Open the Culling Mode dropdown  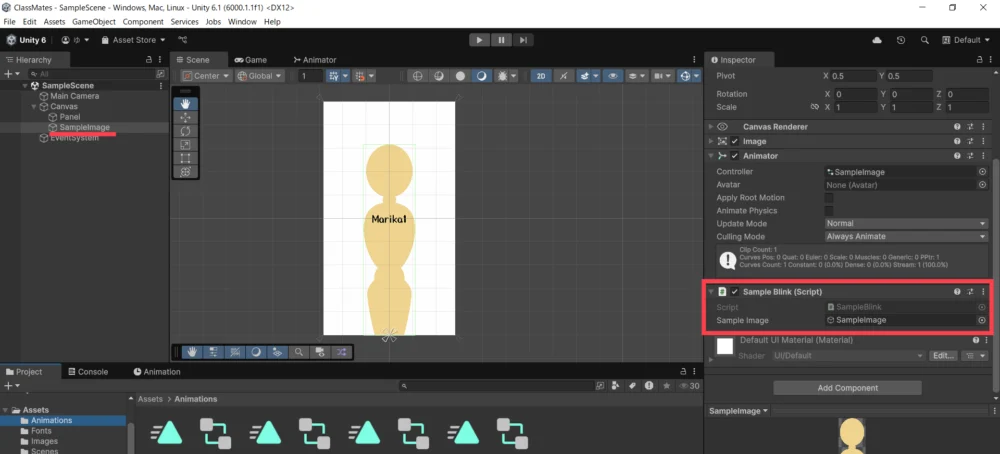(906, 237)
